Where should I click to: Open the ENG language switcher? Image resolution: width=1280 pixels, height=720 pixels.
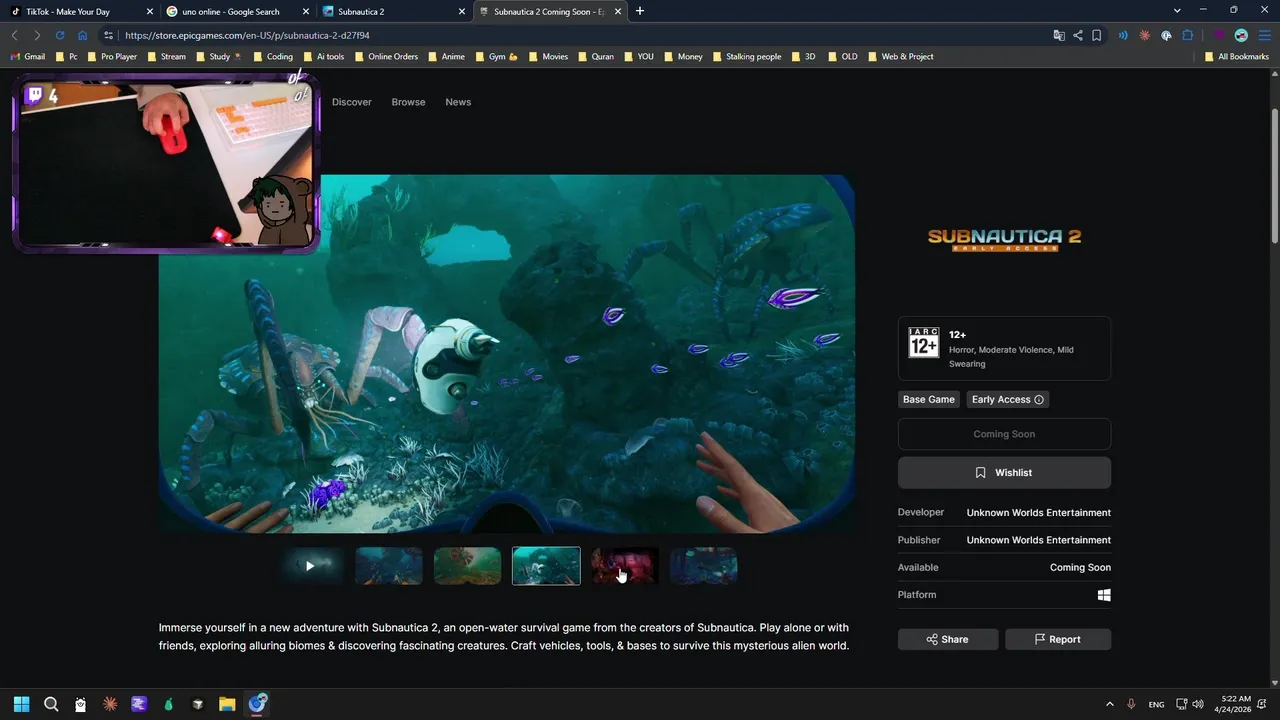1156,705
